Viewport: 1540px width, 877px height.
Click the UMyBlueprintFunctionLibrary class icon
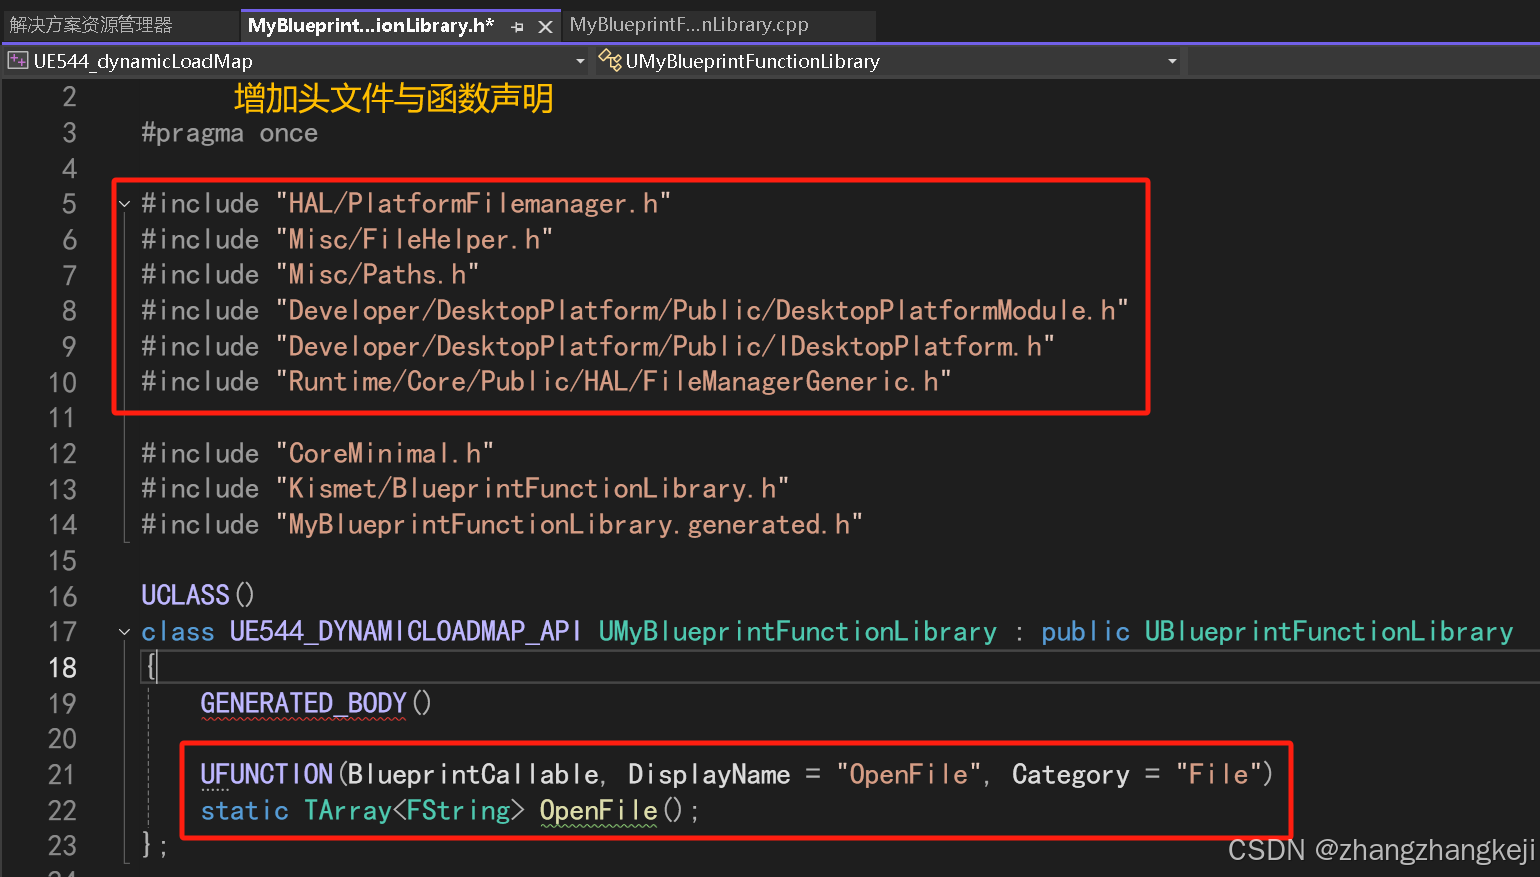click(610, 61)
